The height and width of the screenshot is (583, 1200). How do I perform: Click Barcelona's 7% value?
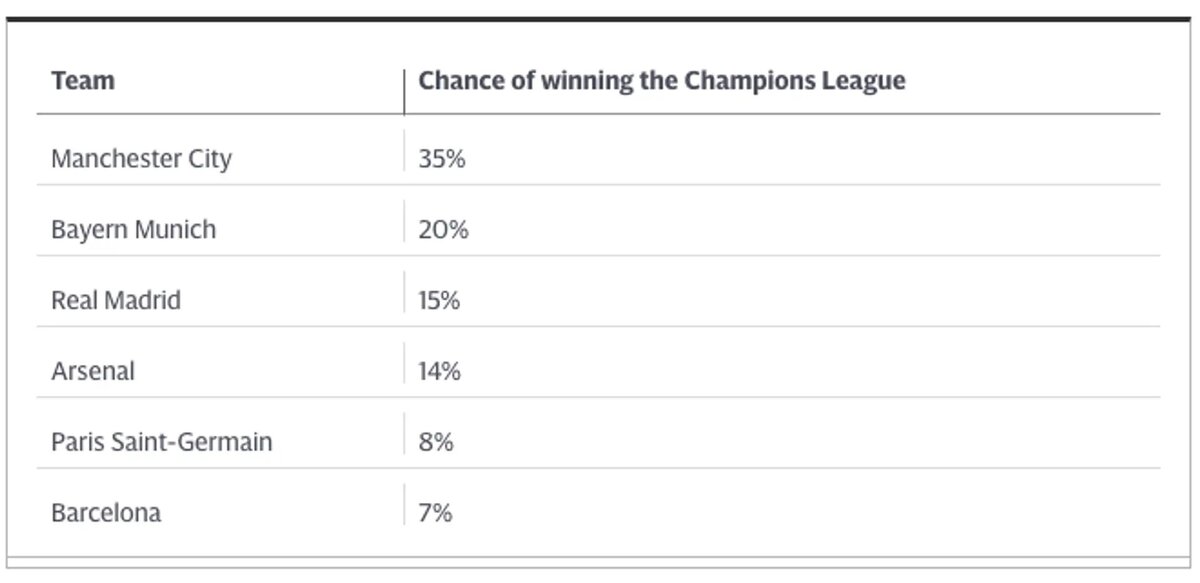(435, 513)
